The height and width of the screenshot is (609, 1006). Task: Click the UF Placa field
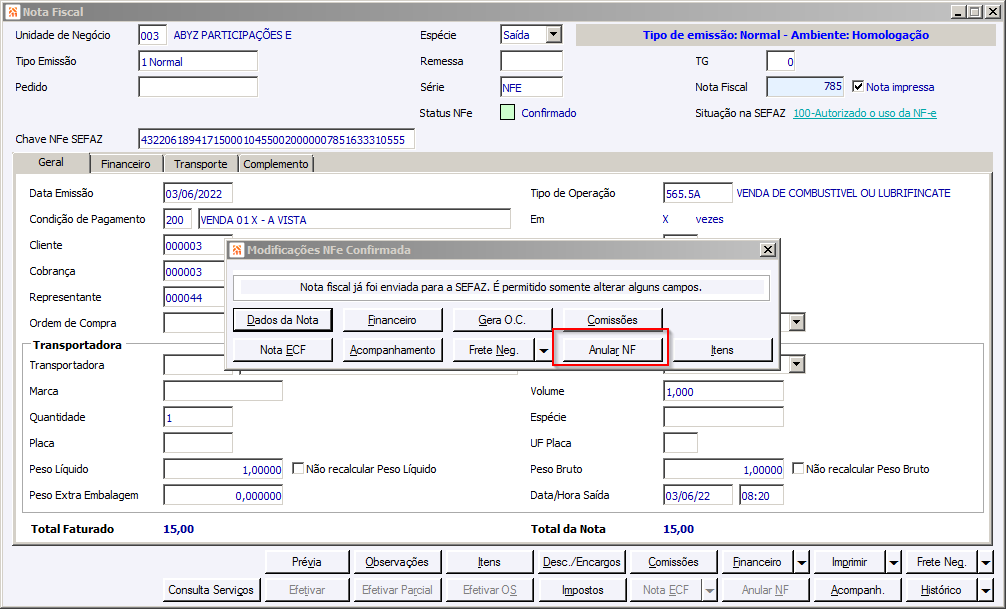(680, 443)
